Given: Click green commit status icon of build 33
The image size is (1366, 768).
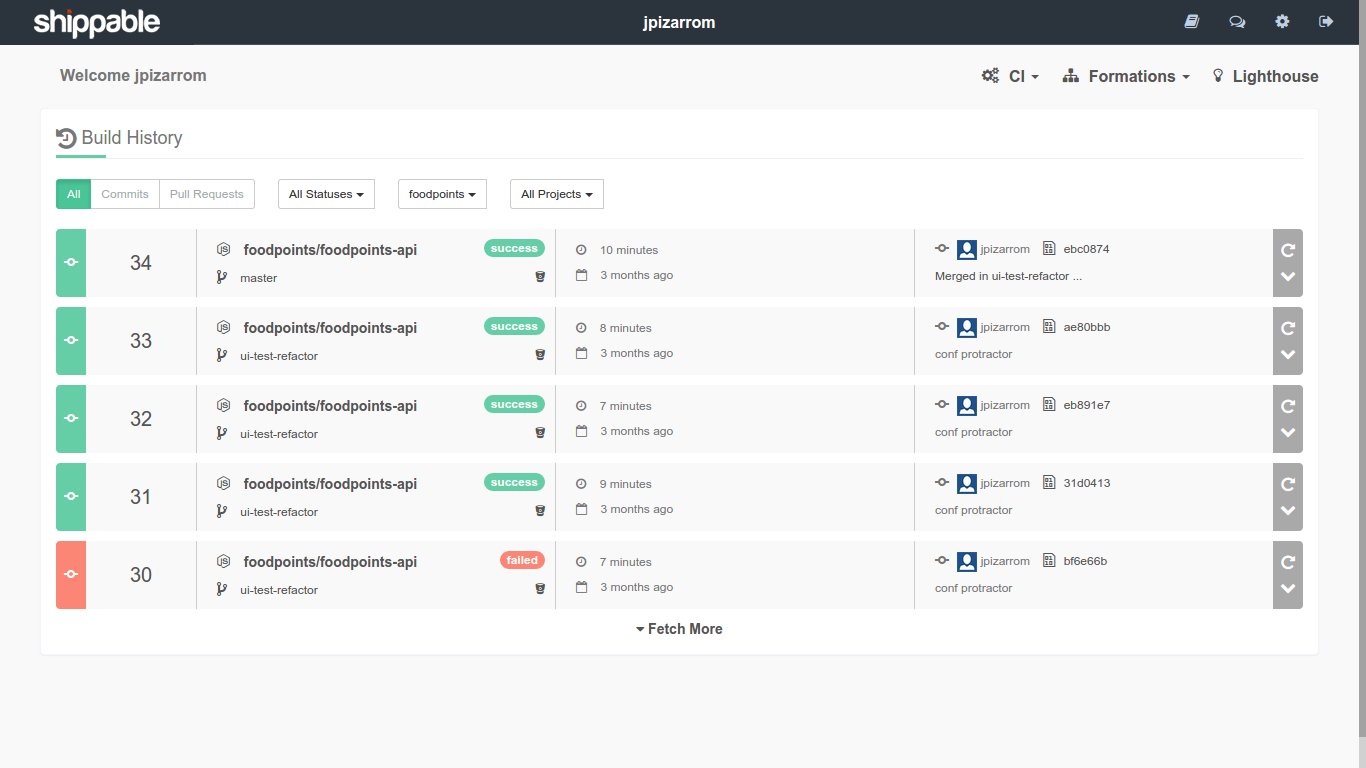Looking at the screenshot, I should tap(71, 341).
